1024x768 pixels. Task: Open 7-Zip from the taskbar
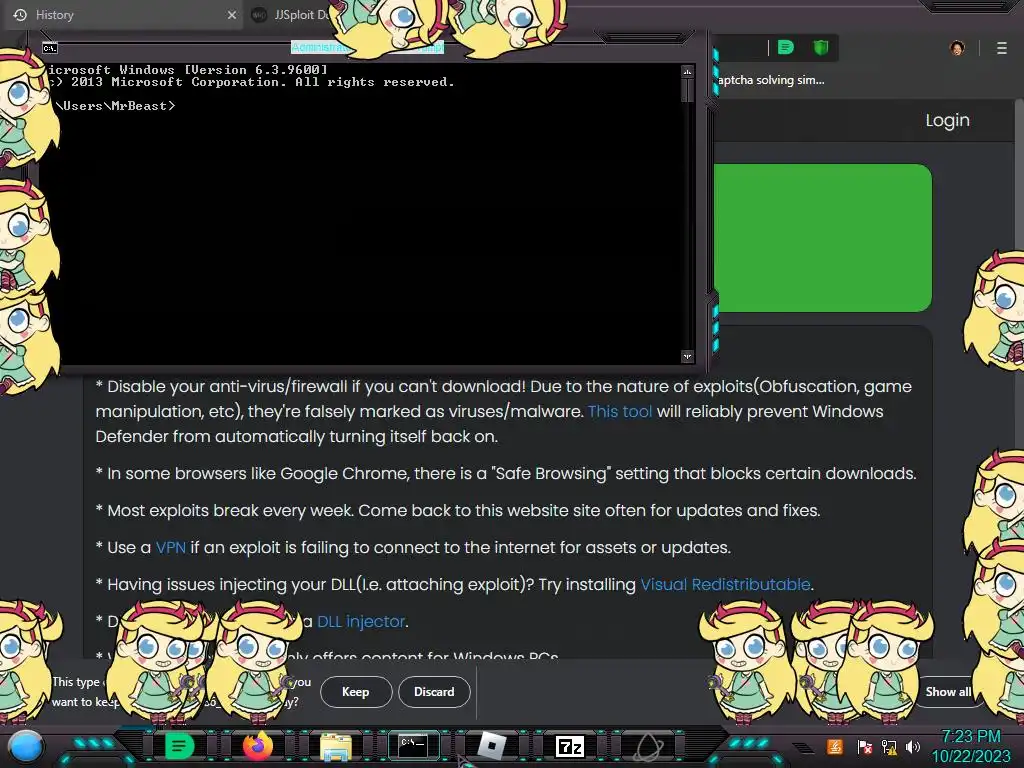pos(569,746)
